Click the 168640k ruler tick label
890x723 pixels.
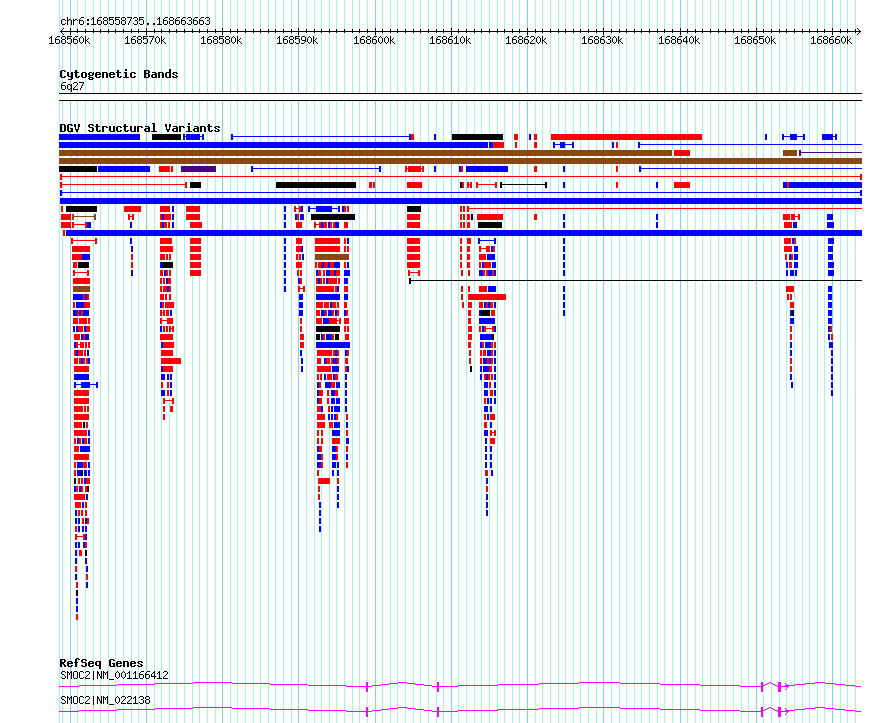pos(679,40)
